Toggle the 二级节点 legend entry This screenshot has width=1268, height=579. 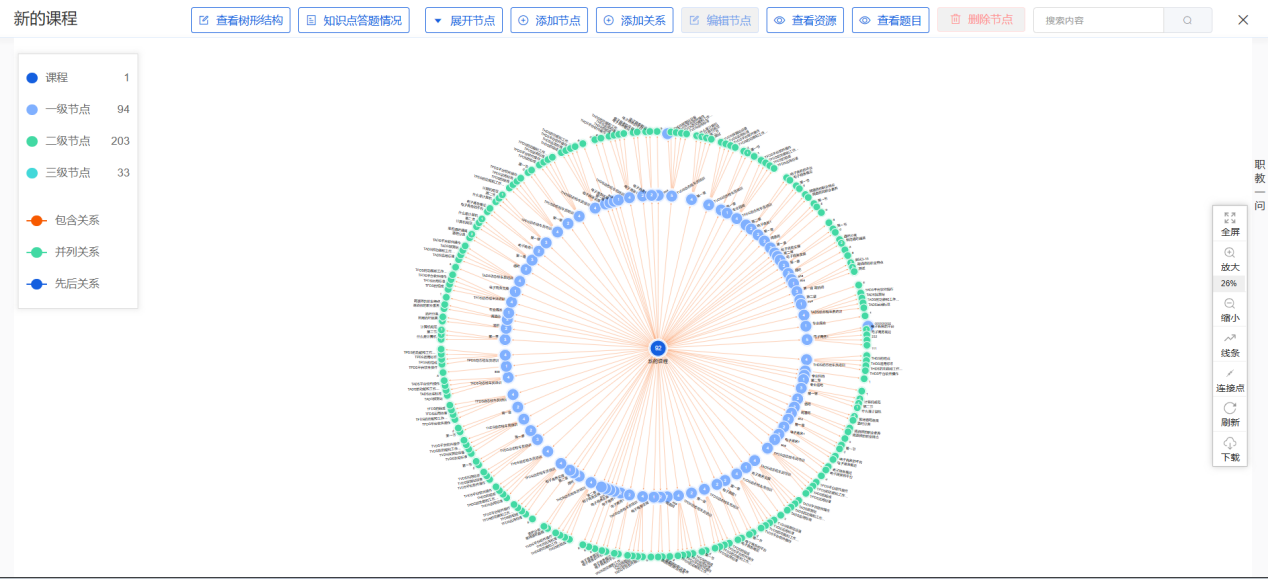[x=68, y=141]
